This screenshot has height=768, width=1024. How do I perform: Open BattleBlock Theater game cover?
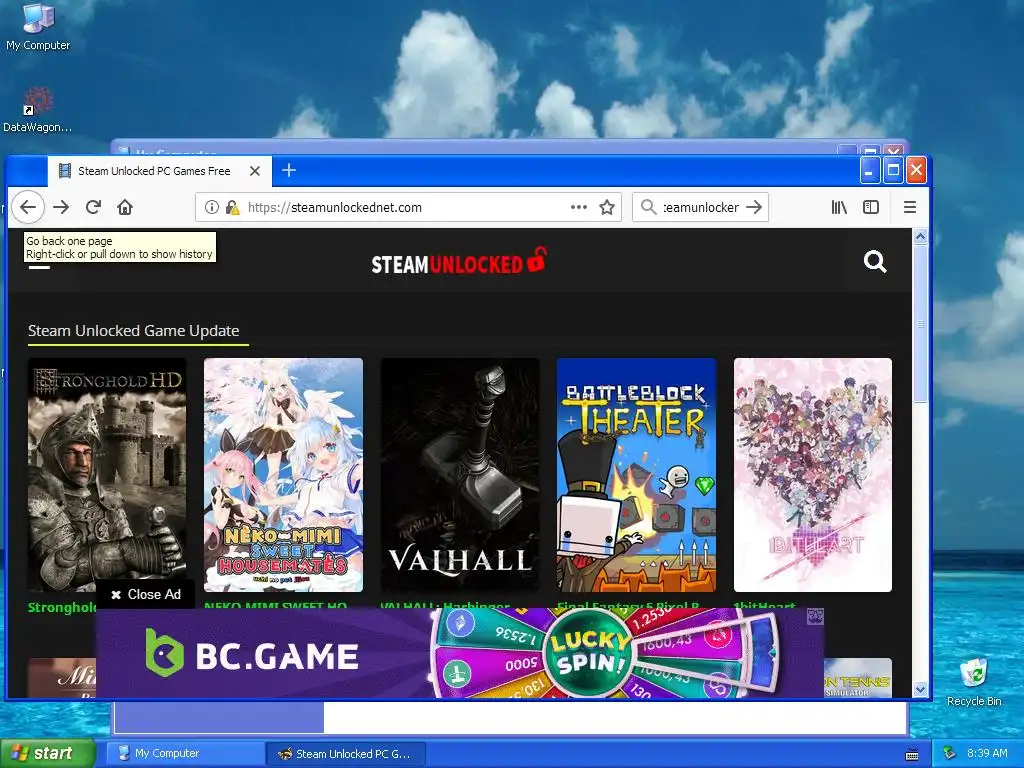(636, 475)
